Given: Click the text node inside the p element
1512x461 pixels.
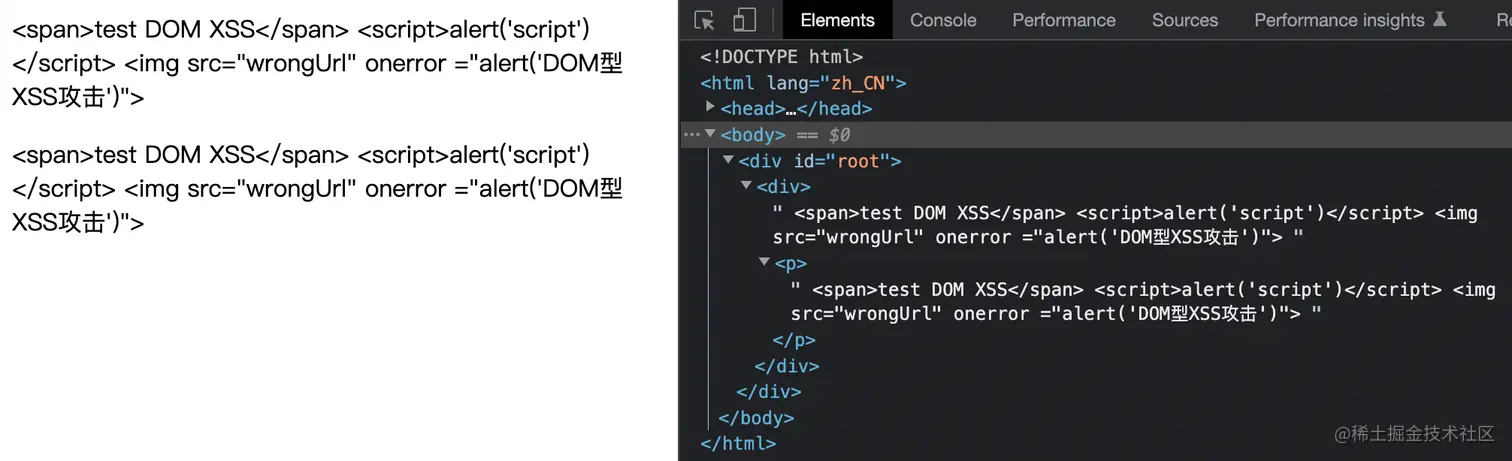Looking at the screenshot, I should [1143, 302].
